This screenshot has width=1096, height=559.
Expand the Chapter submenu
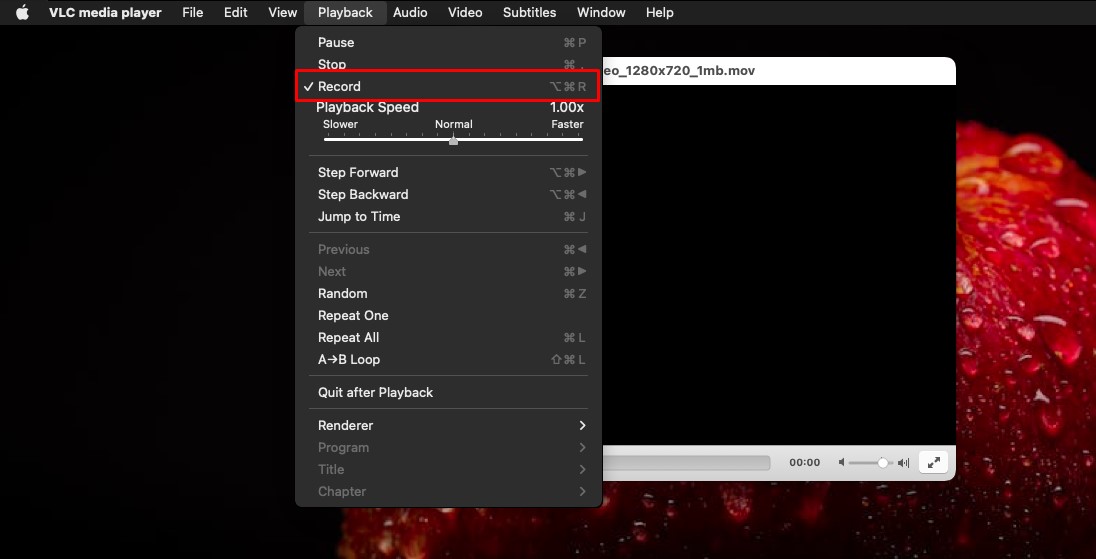point(448,492)
